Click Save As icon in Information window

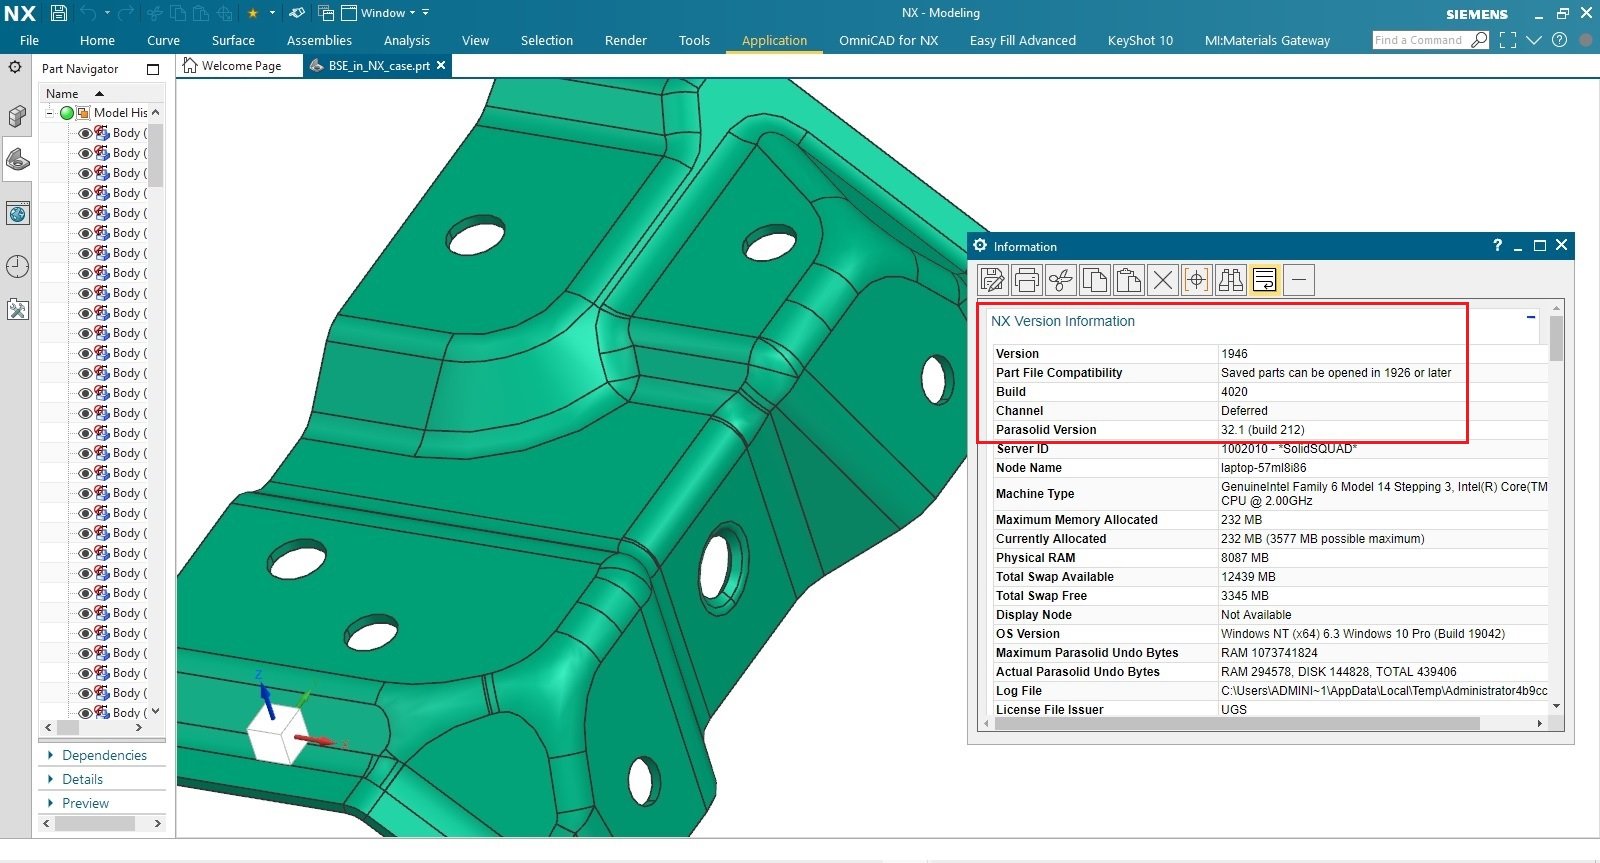993,280
